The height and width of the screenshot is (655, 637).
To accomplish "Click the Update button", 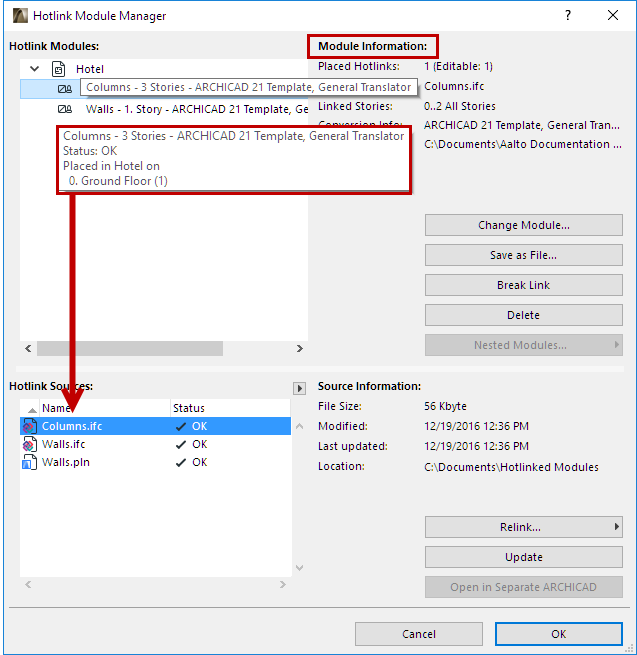I will pos(523,557).
